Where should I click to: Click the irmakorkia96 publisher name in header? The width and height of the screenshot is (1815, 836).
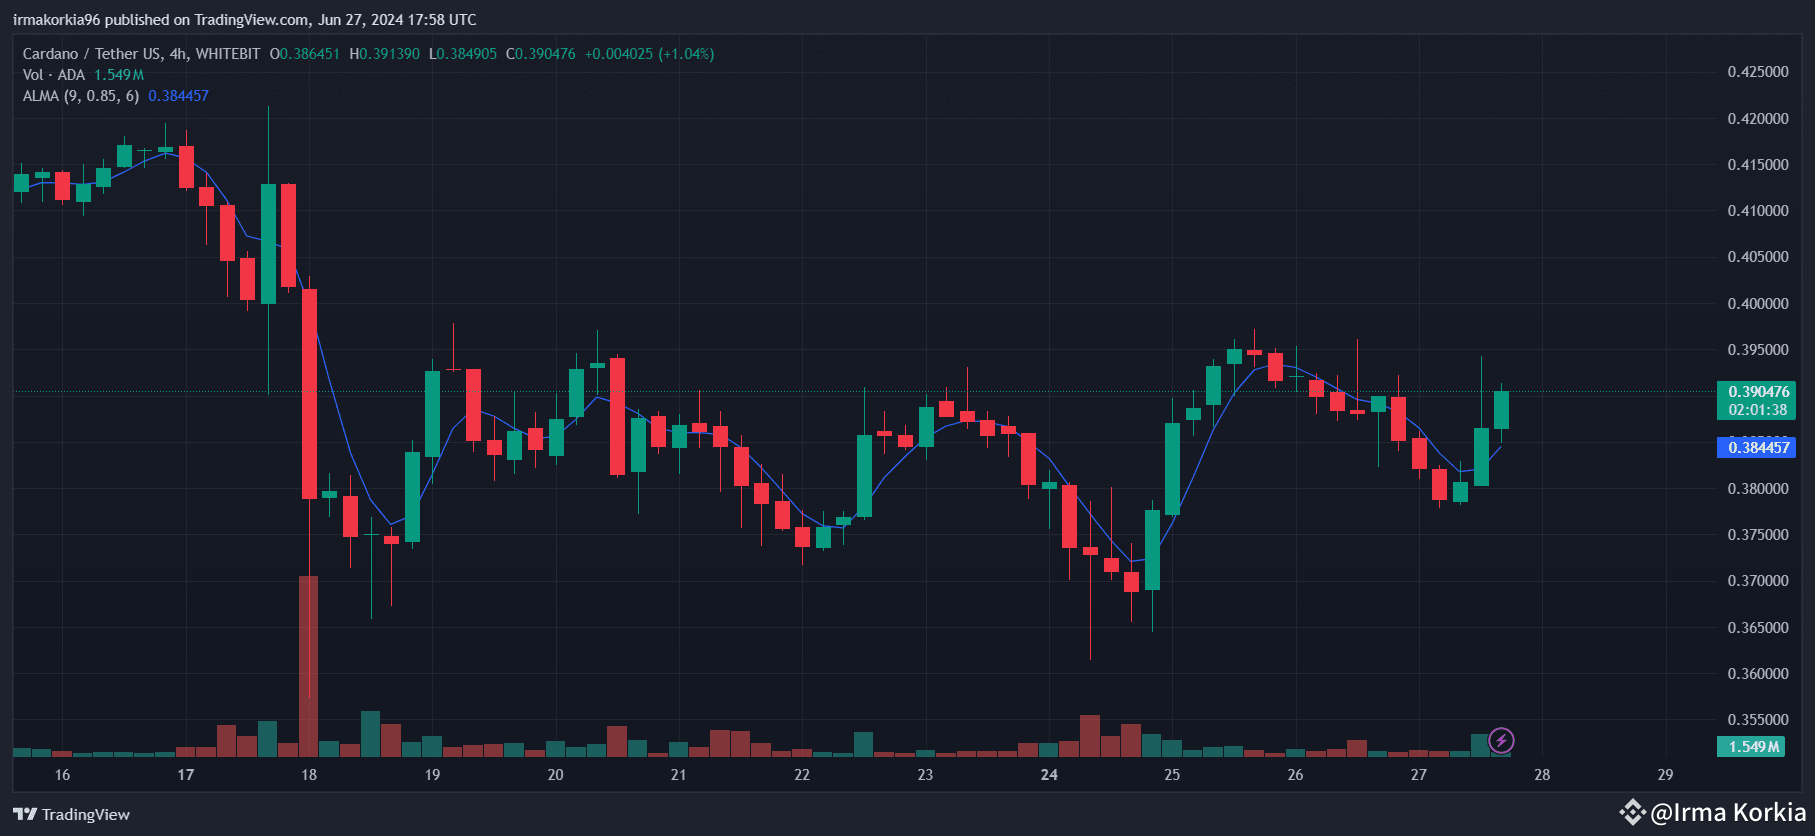56,20
